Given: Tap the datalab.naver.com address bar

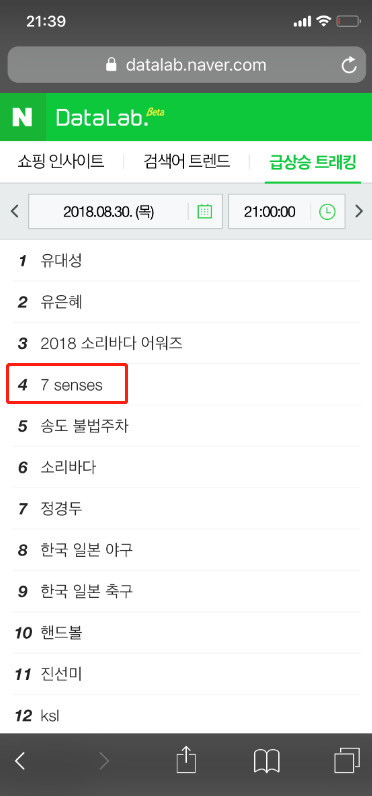Looking at the screenshot, I should 186,64.
